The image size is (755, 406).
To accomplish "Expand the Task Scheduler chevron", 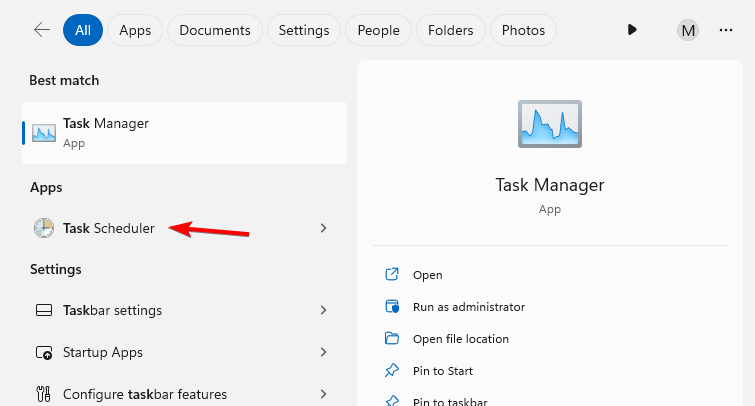I will 323,228.
